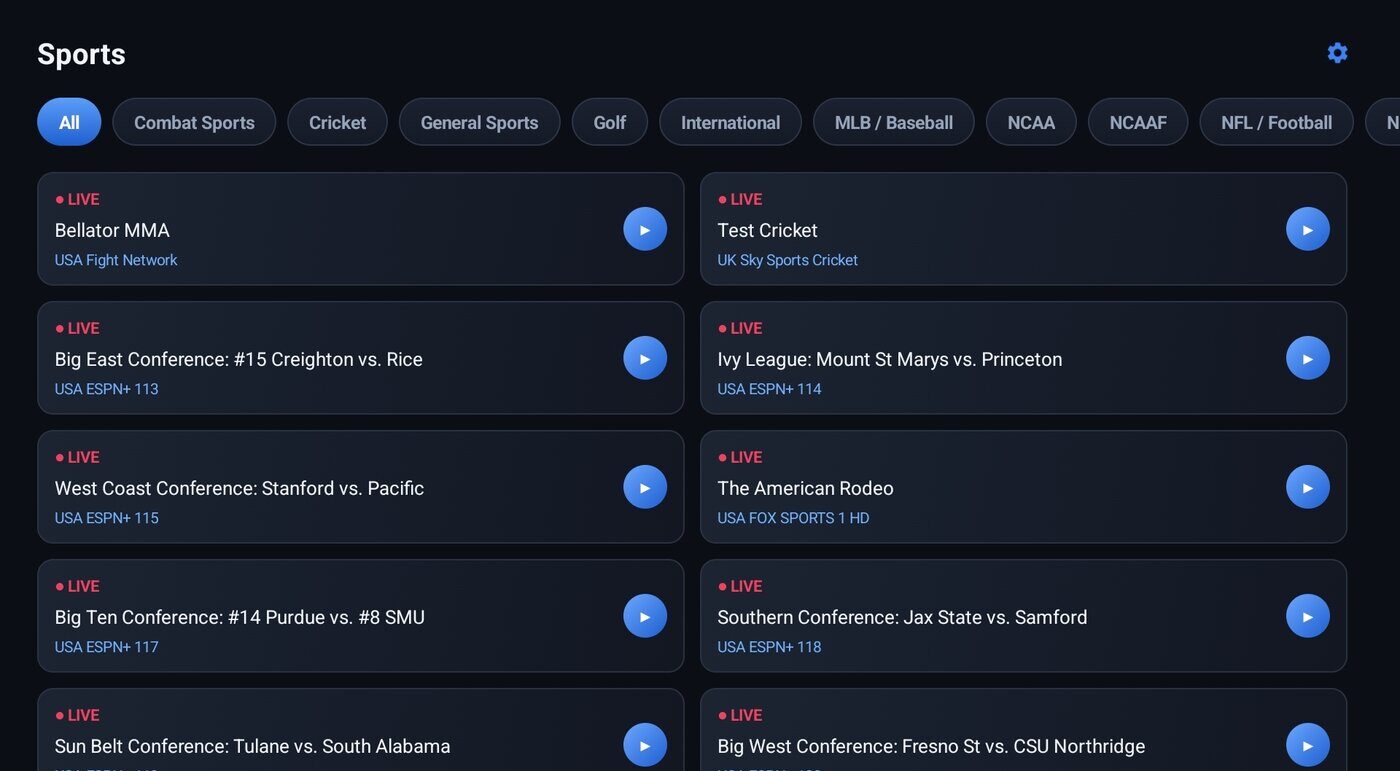Filter by Combat Sports
The width and height of the screenshot is (1400, 771).
tap(194, 122)
